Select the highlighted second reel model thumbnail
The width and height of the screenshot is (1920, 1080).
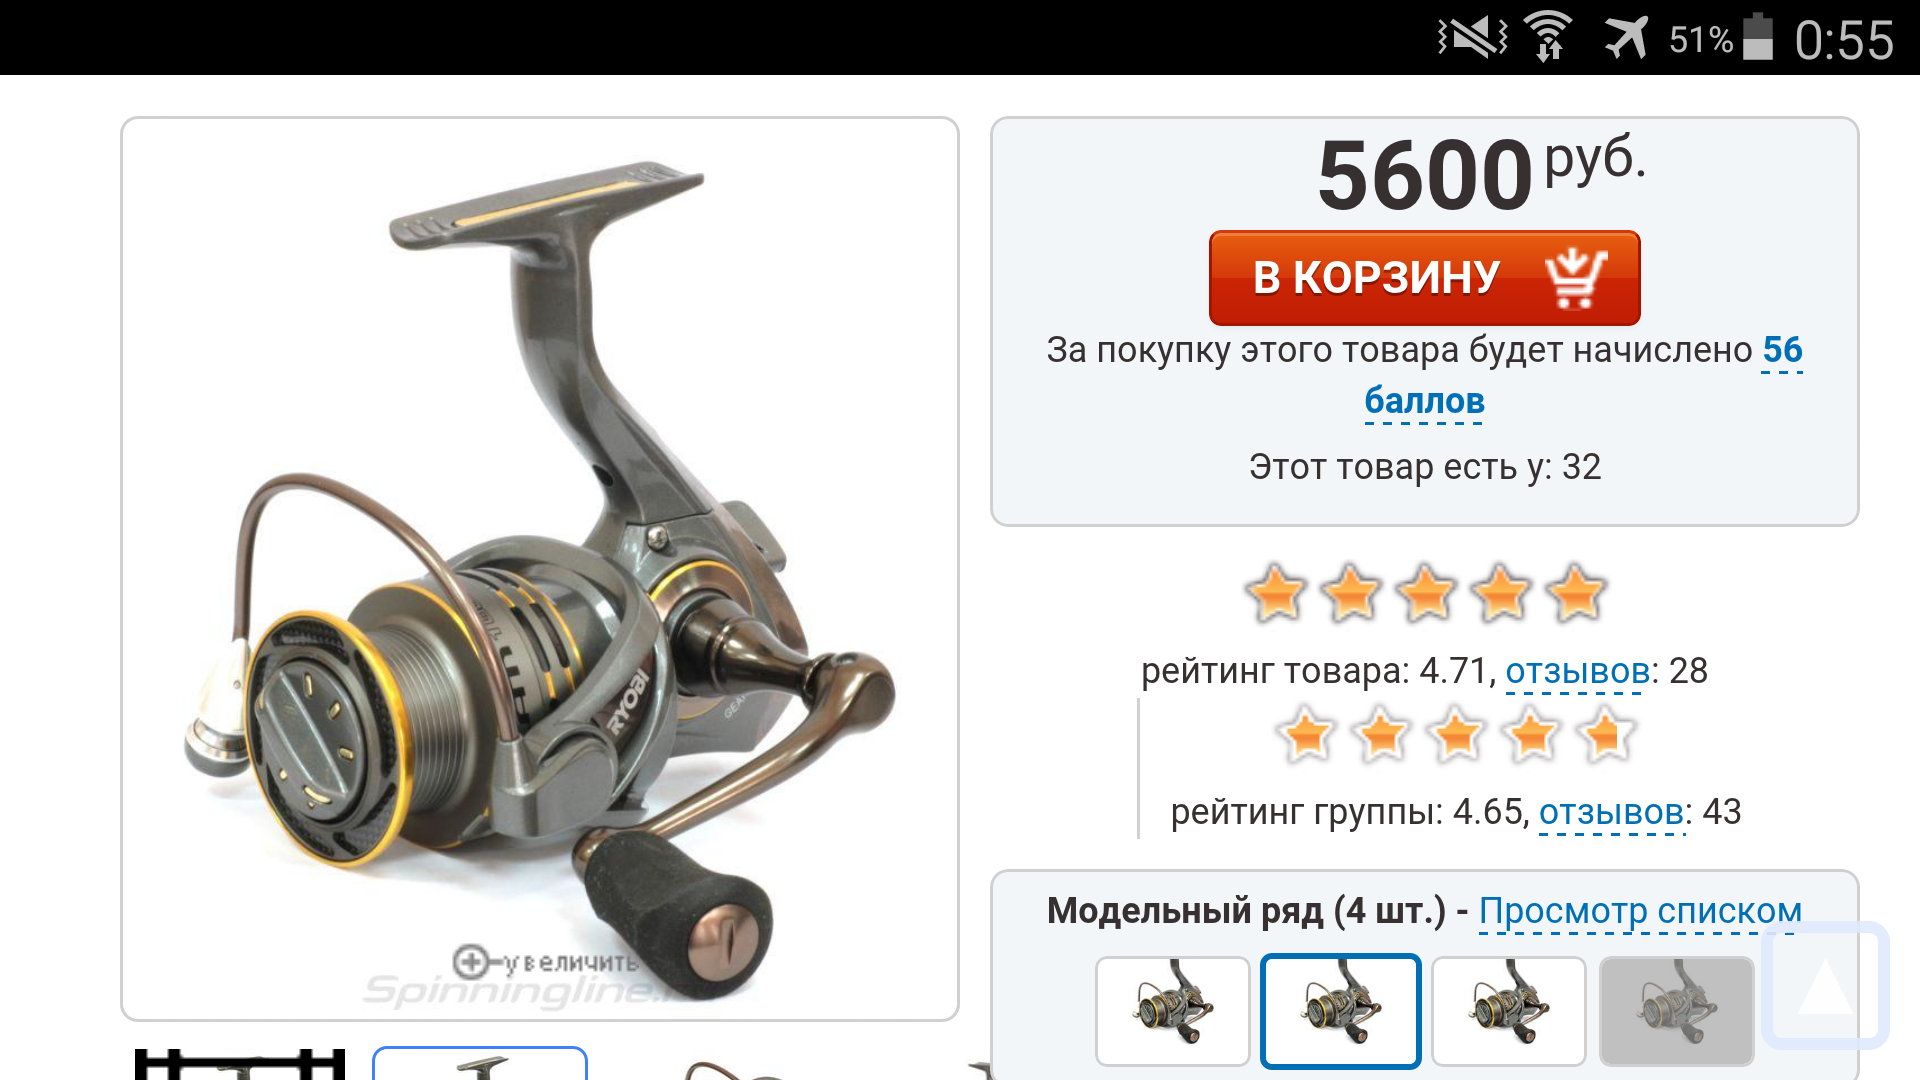click(1341, 1011)
